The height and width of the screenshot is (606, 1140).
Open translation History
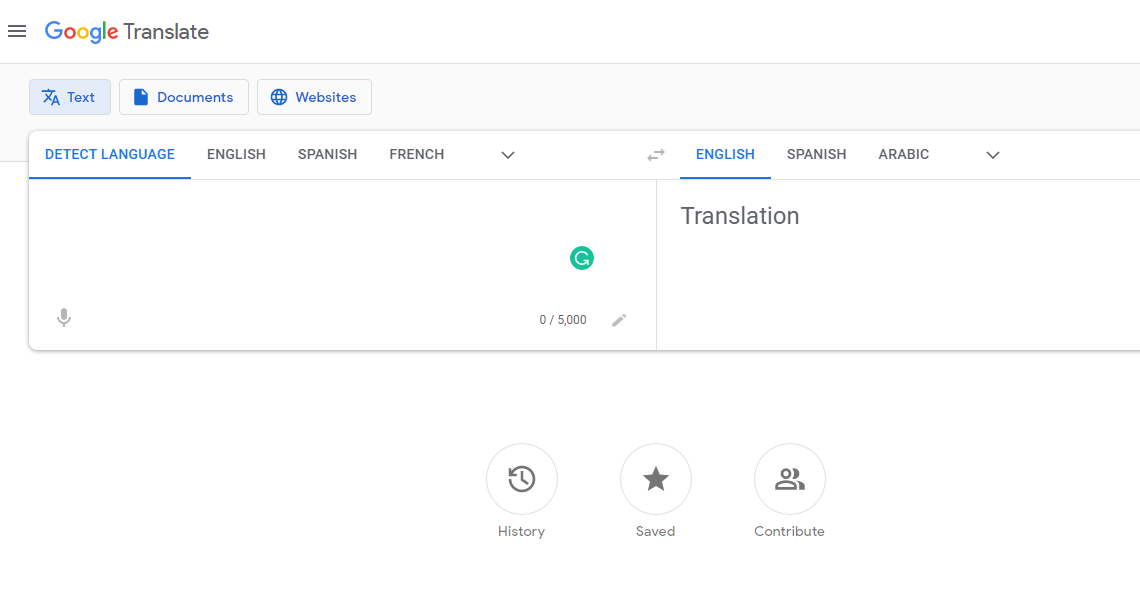click(521, 479)
